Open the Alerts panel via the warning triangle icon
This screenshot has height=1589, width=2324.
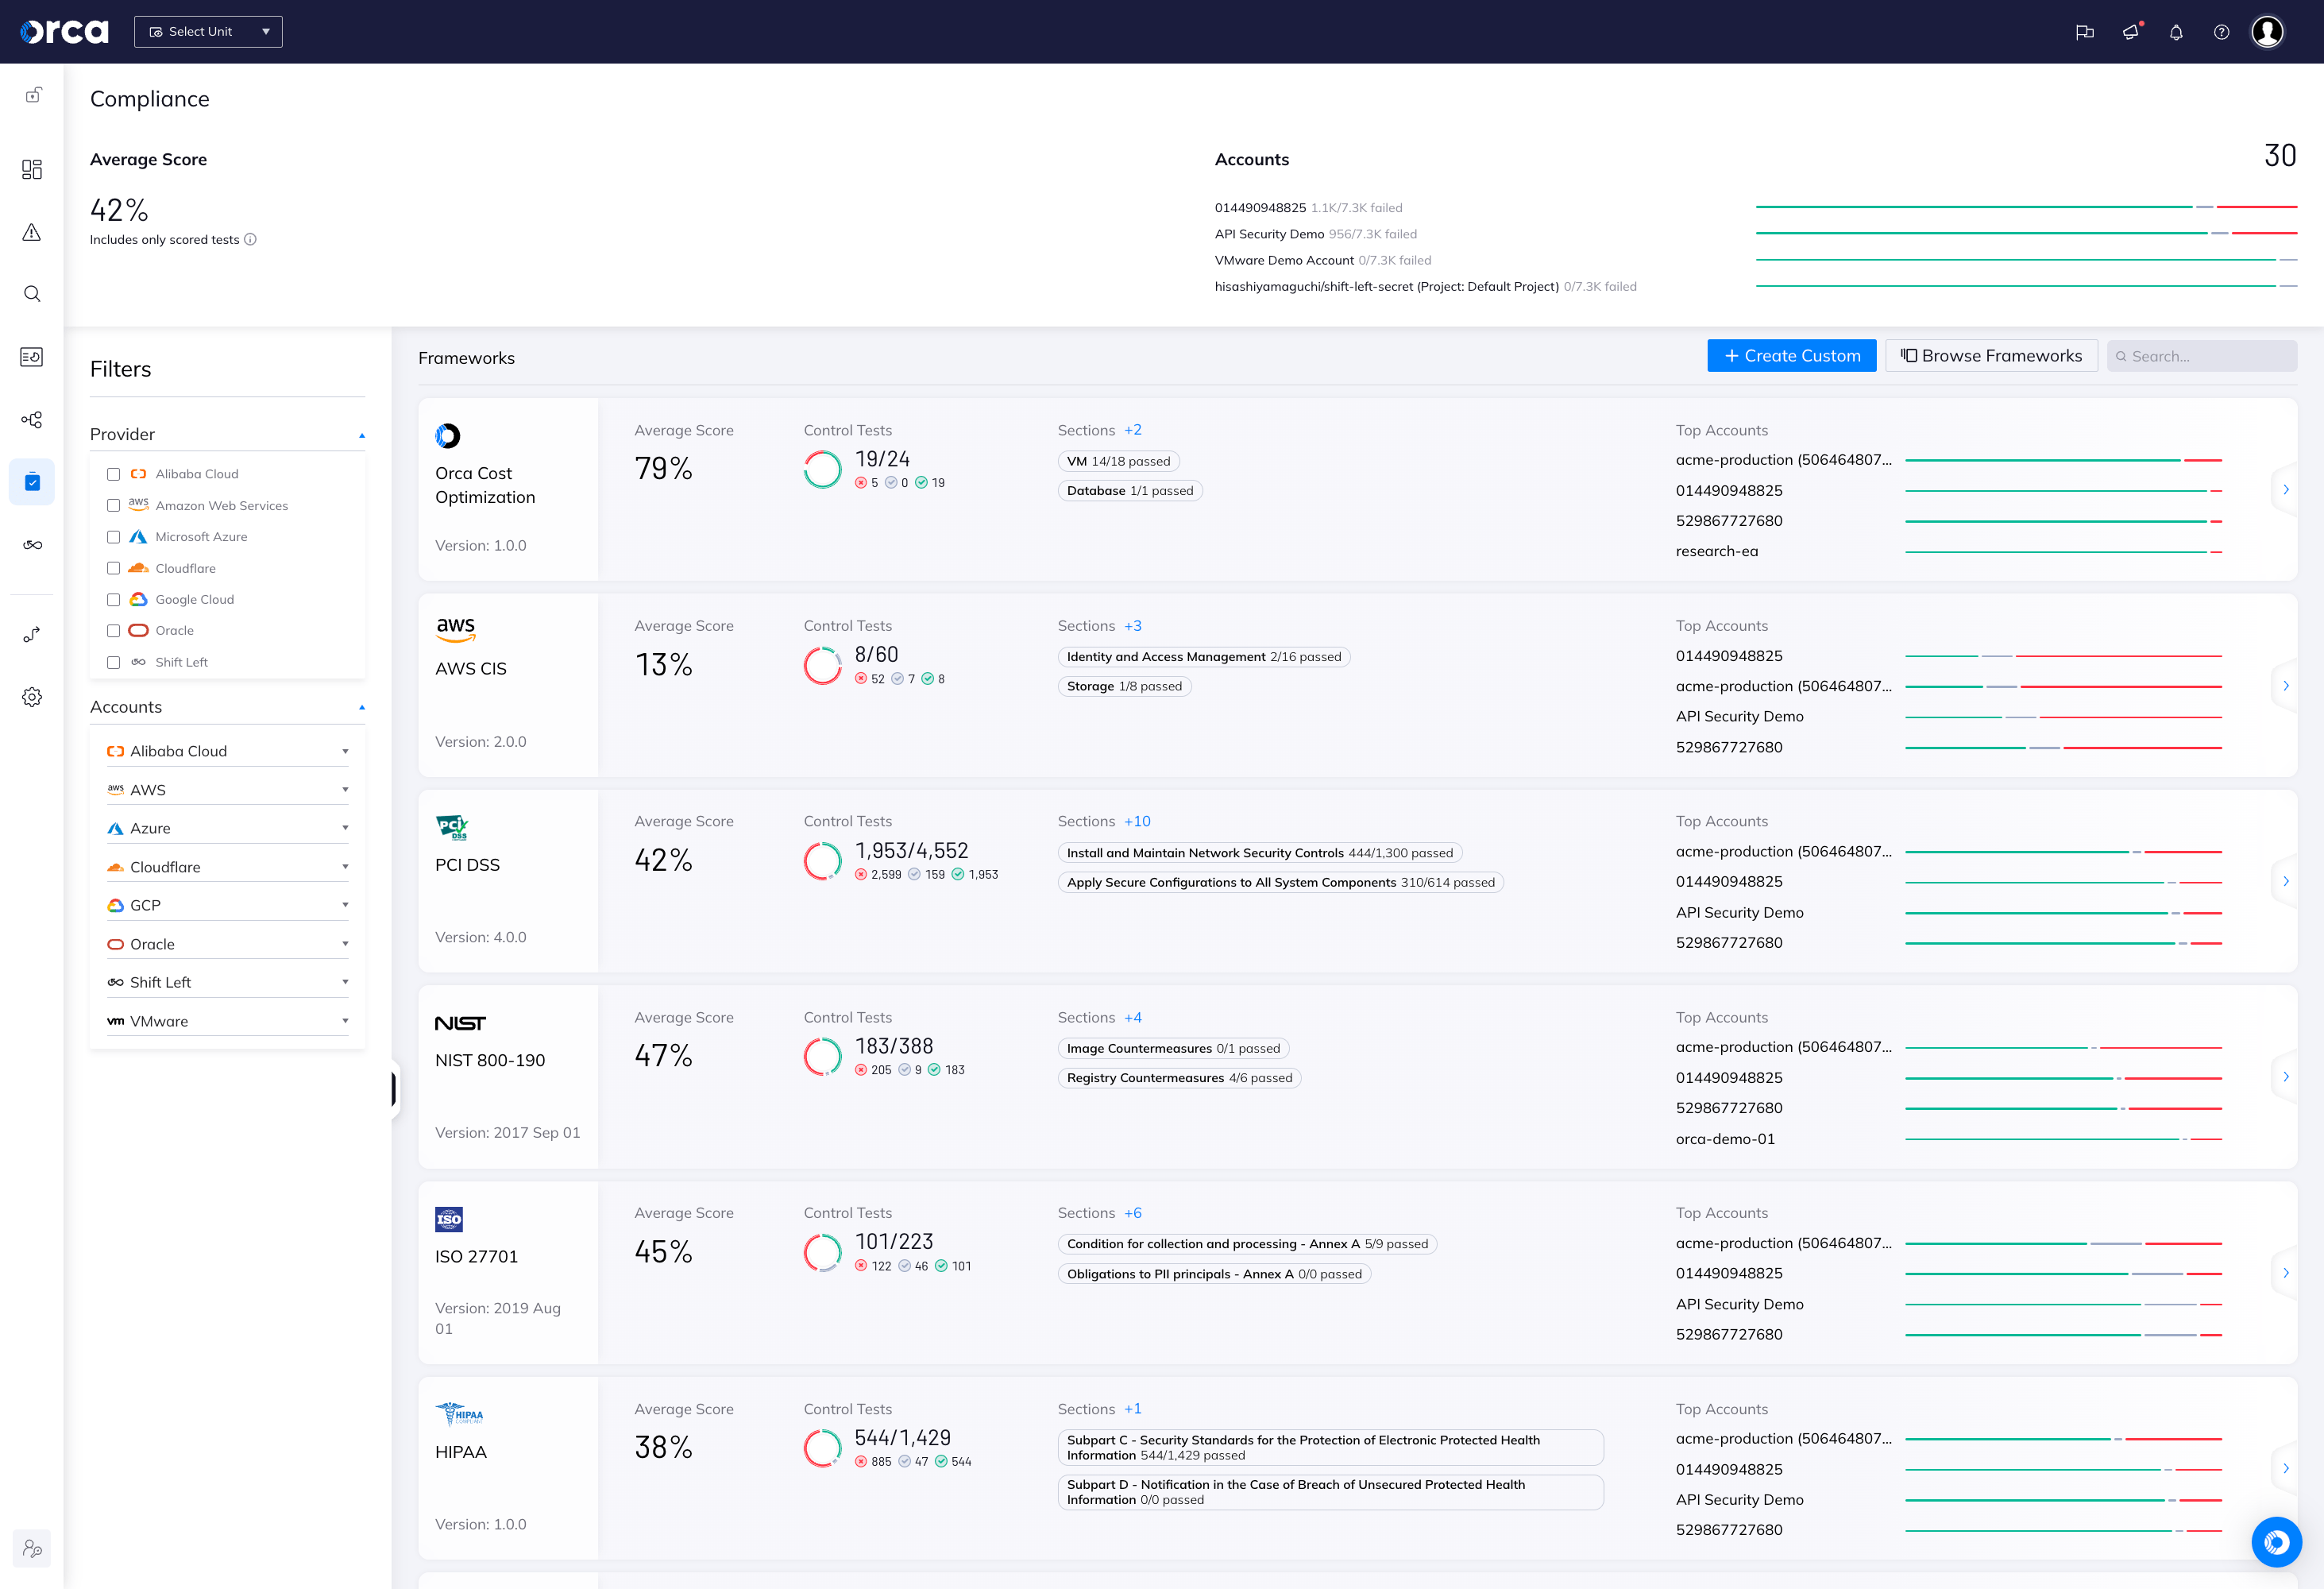[32, 232]
